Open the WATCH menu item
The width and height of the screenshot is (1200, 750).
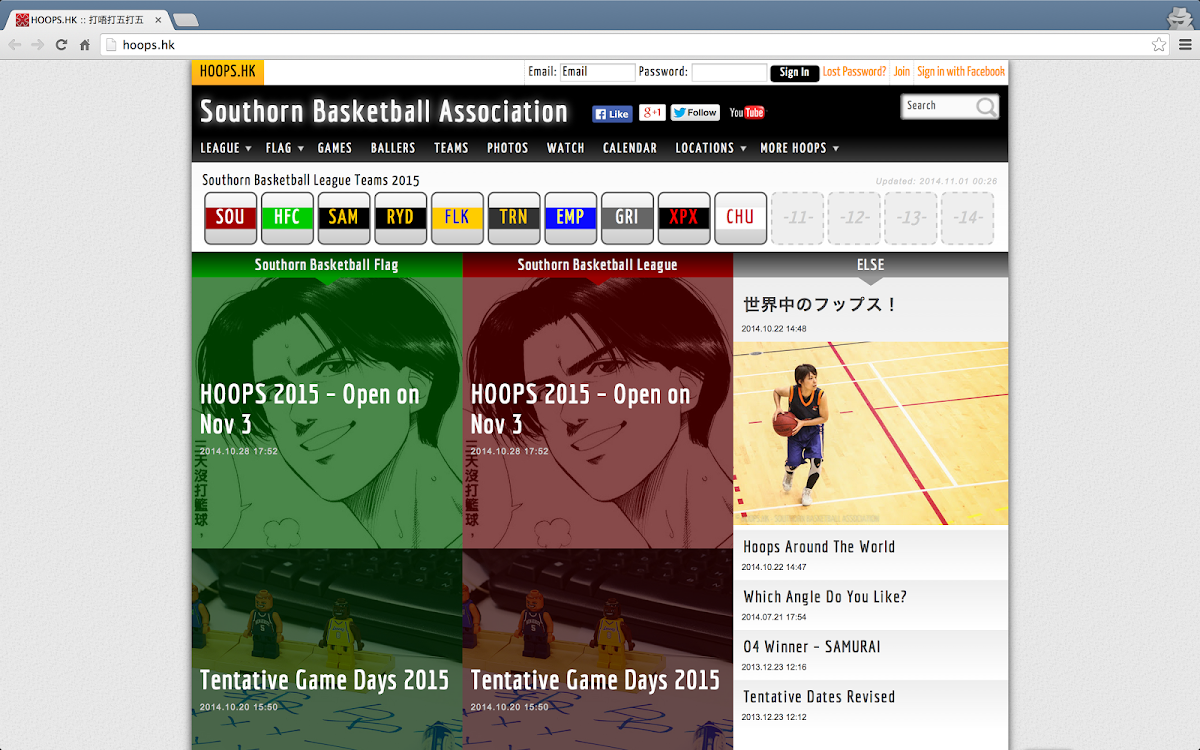pyautogui.click(x=566, y=148)
